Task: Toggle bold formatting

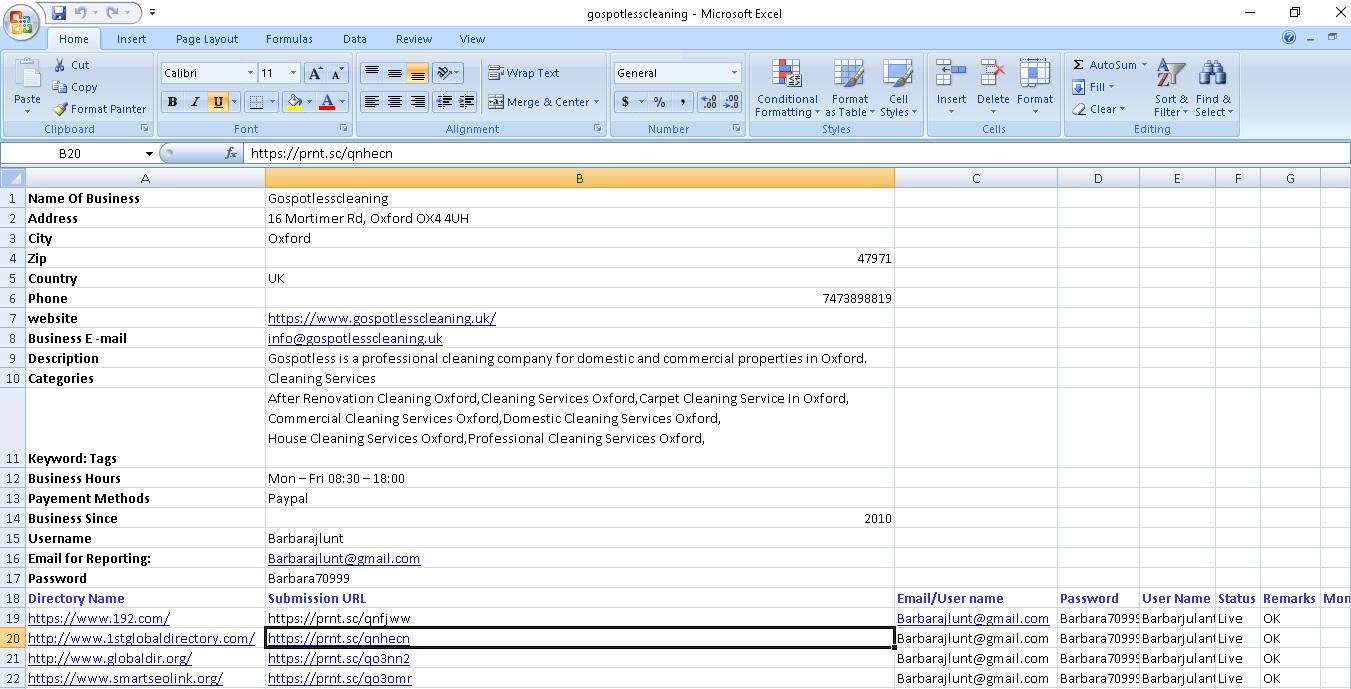Action: click(x=170, y=101)
